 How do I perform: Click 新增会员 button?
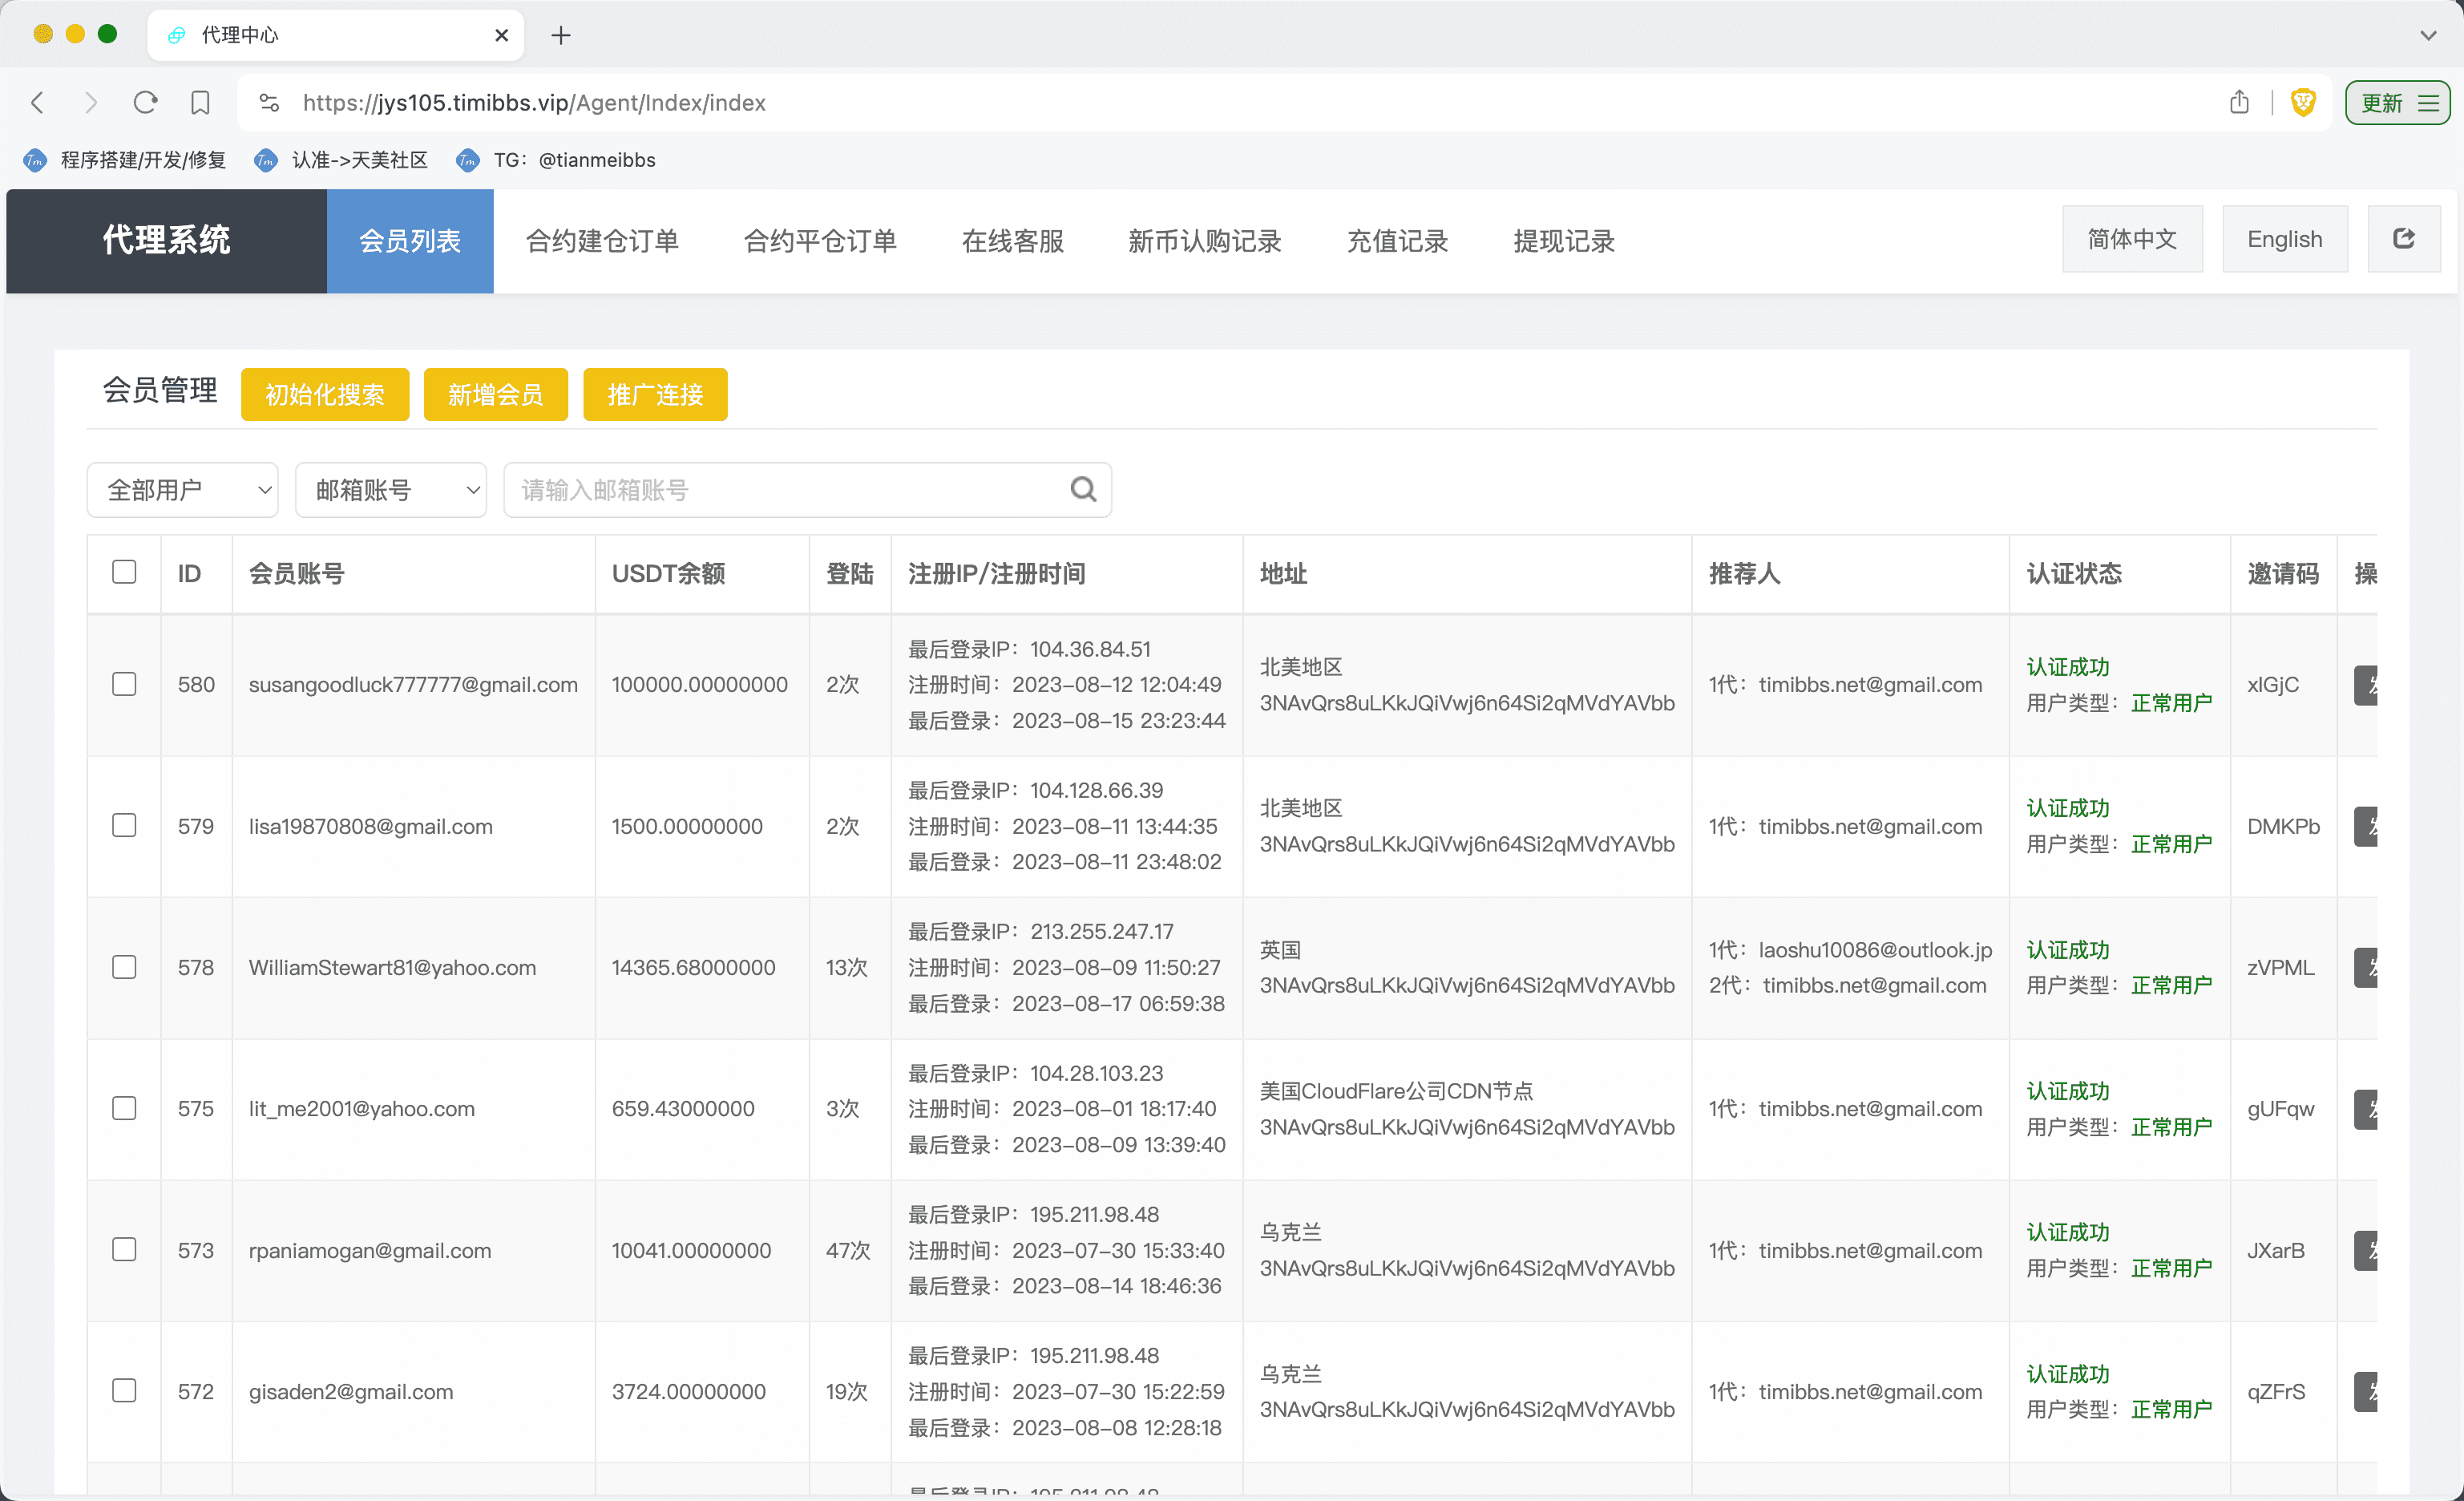(x=496, y=394)
